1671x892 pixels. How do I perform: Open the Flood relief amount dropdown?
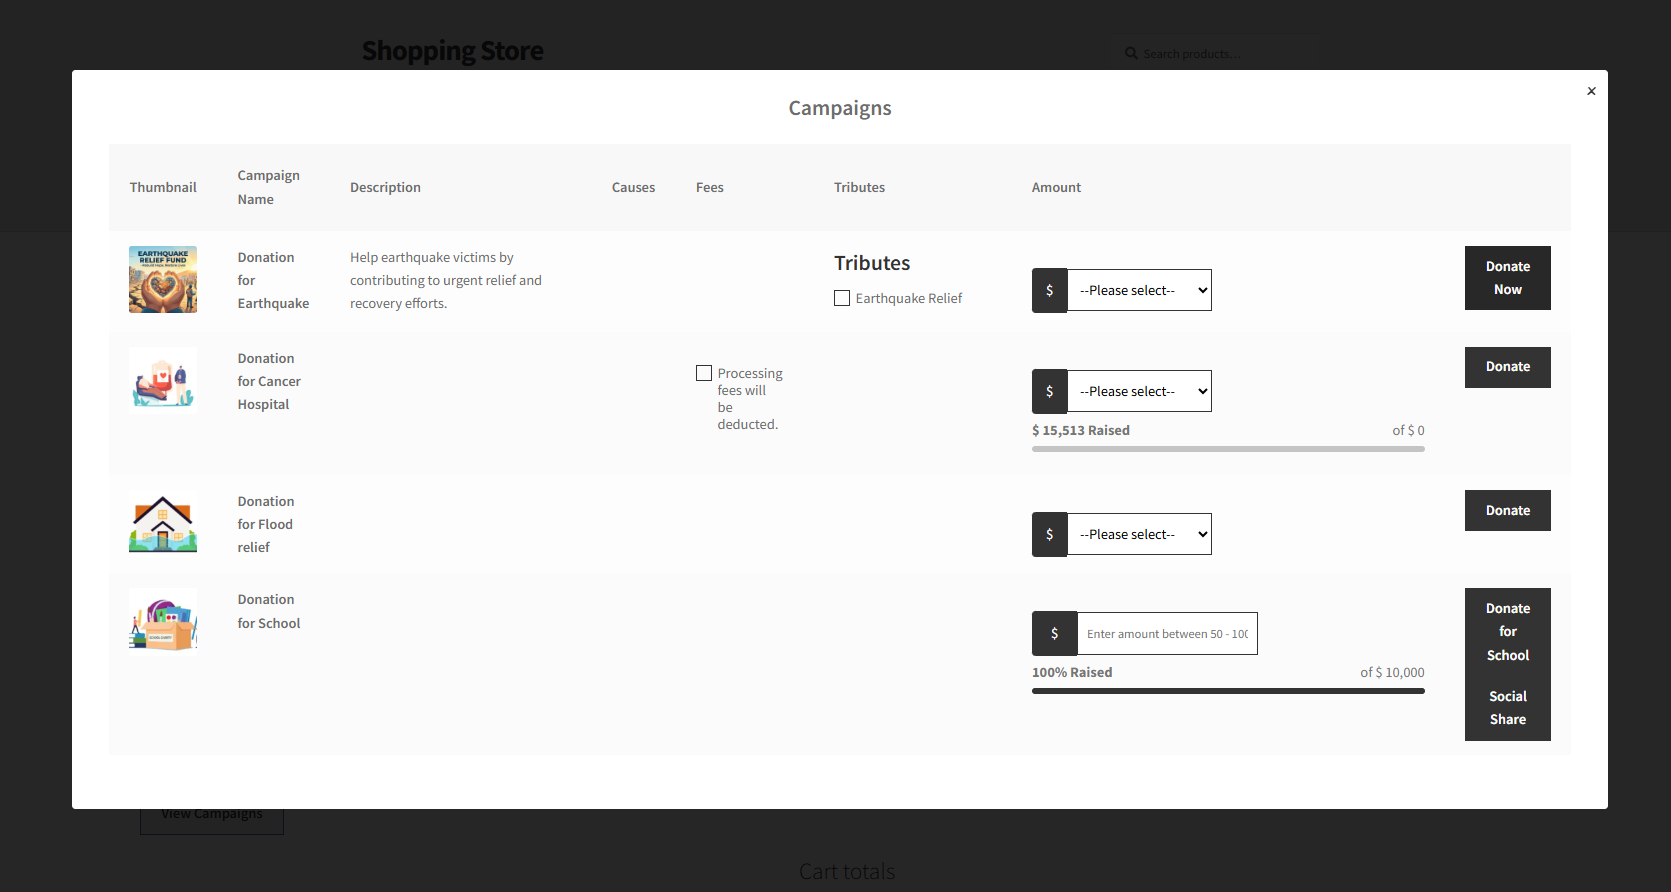click(1140, 535)
